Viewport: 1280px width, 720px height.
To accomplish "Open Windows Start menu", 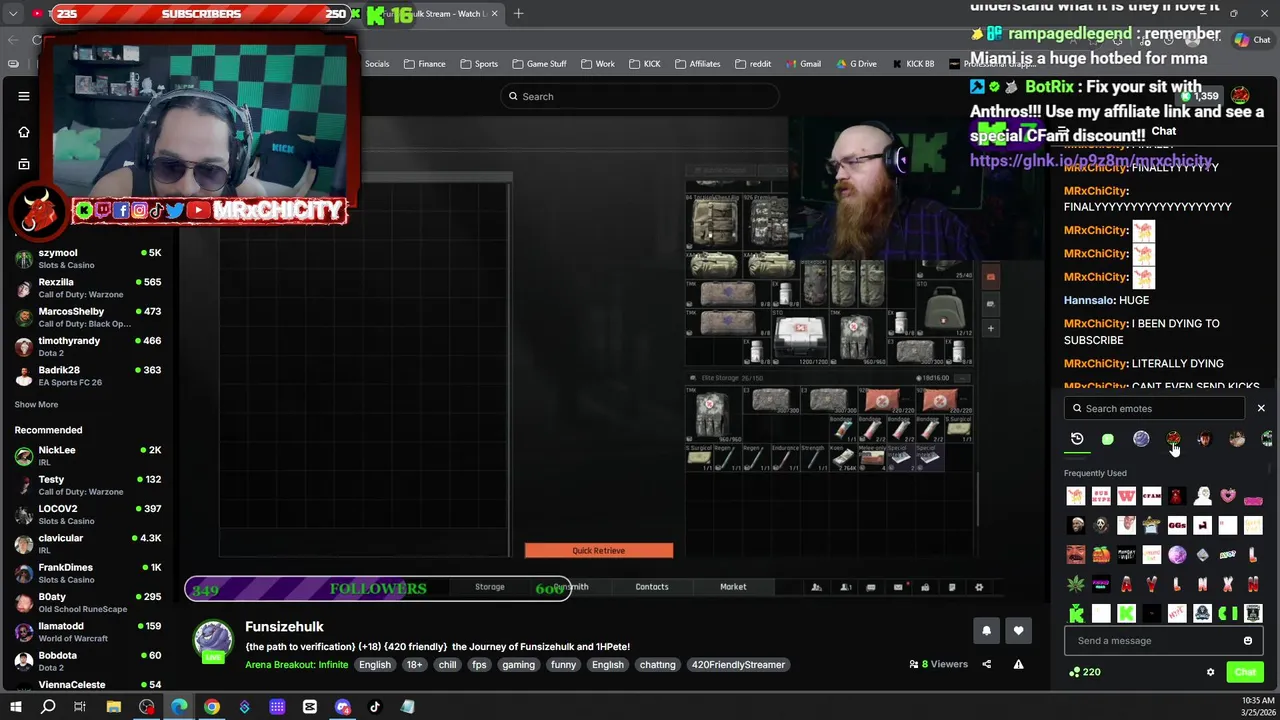I will pyautogui.click(x=16, y=707).
